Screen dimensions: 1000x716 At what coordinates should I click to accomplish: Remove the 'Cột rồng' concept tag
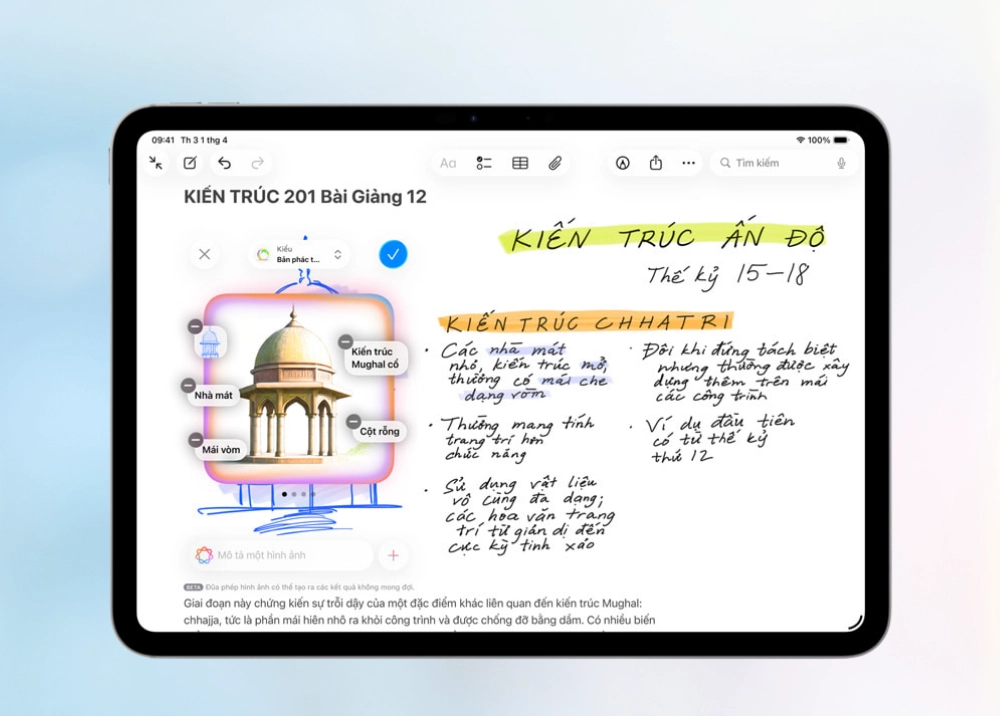(x=353, y=420)
